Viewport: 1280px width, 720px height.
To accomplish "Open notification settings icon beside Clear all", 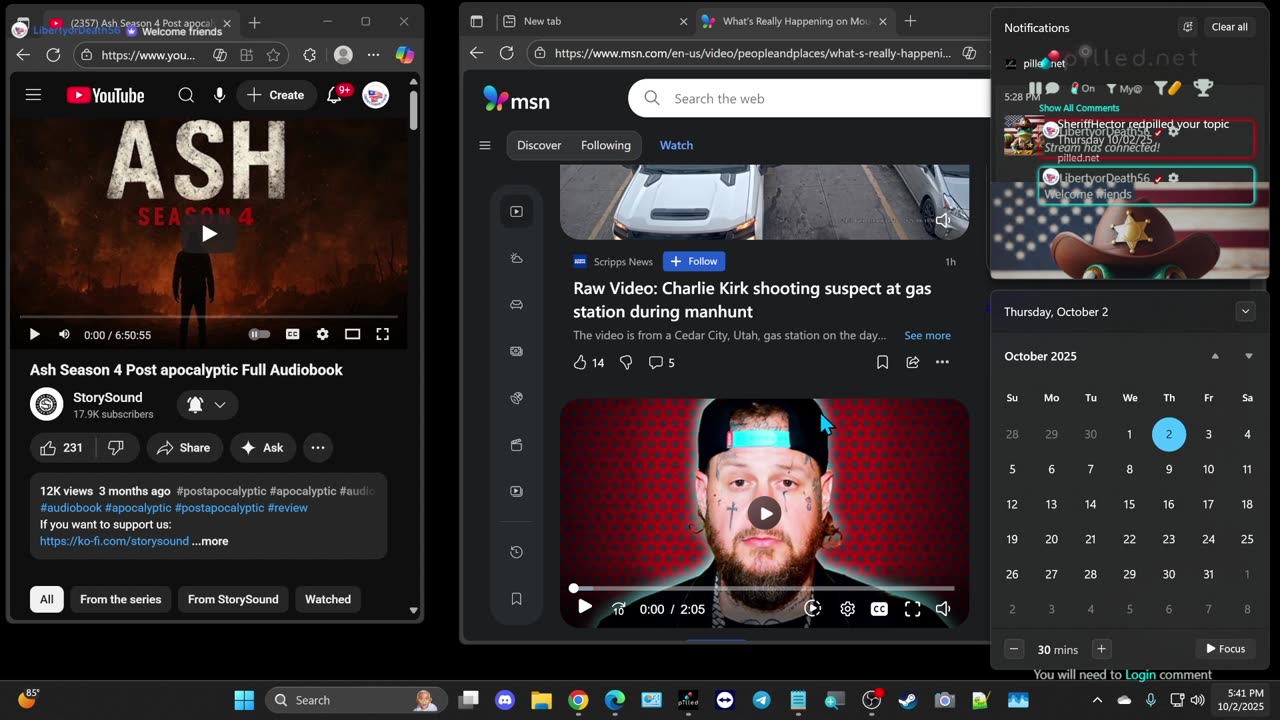I will [1187, 27].
